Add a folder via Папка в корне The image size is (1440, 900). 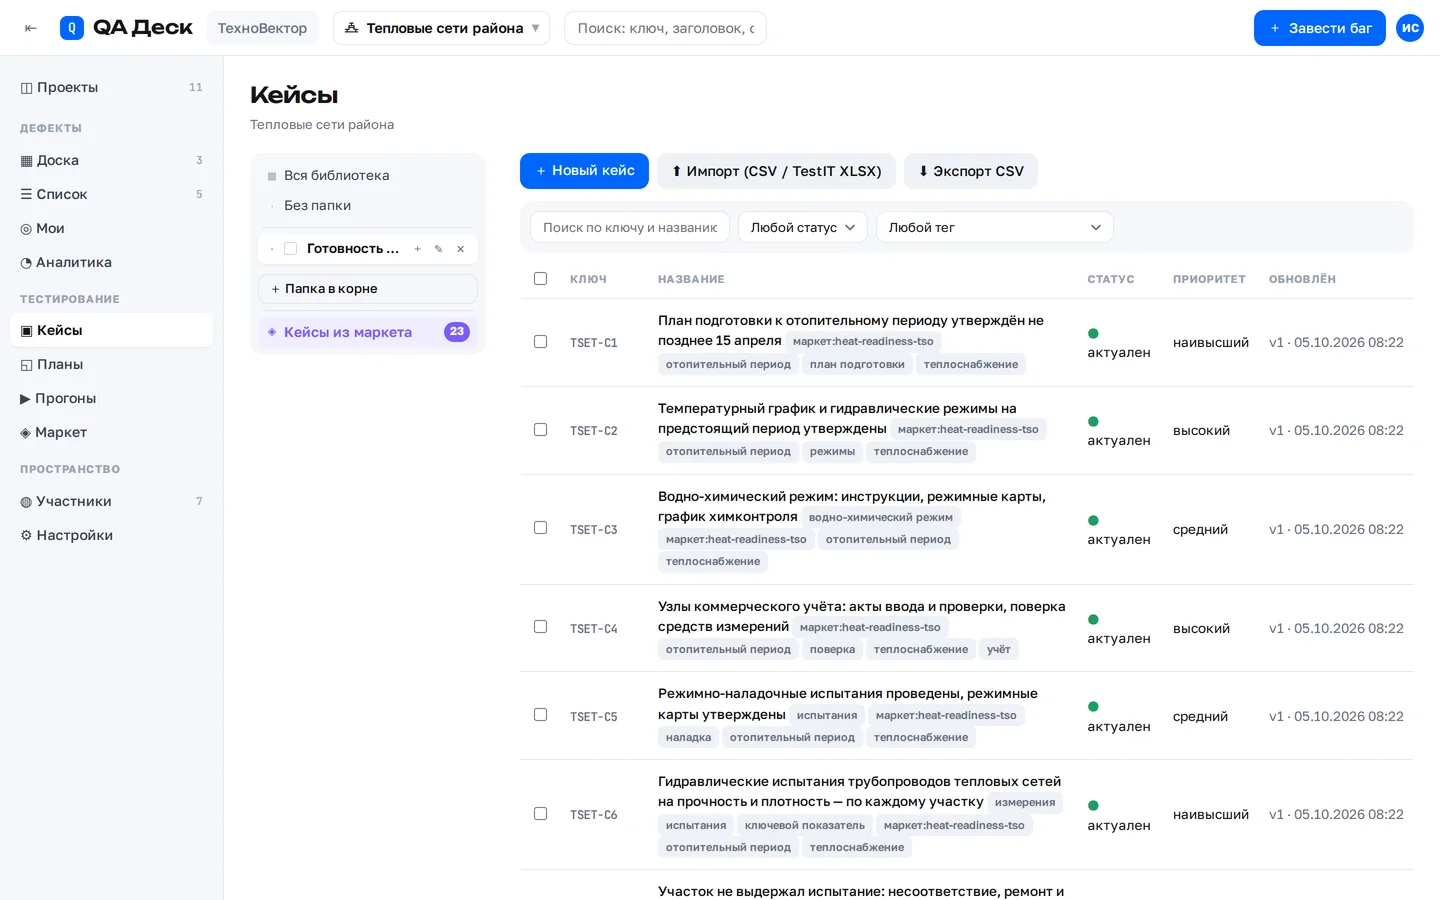pyautogui.click(x=367, y=289)
